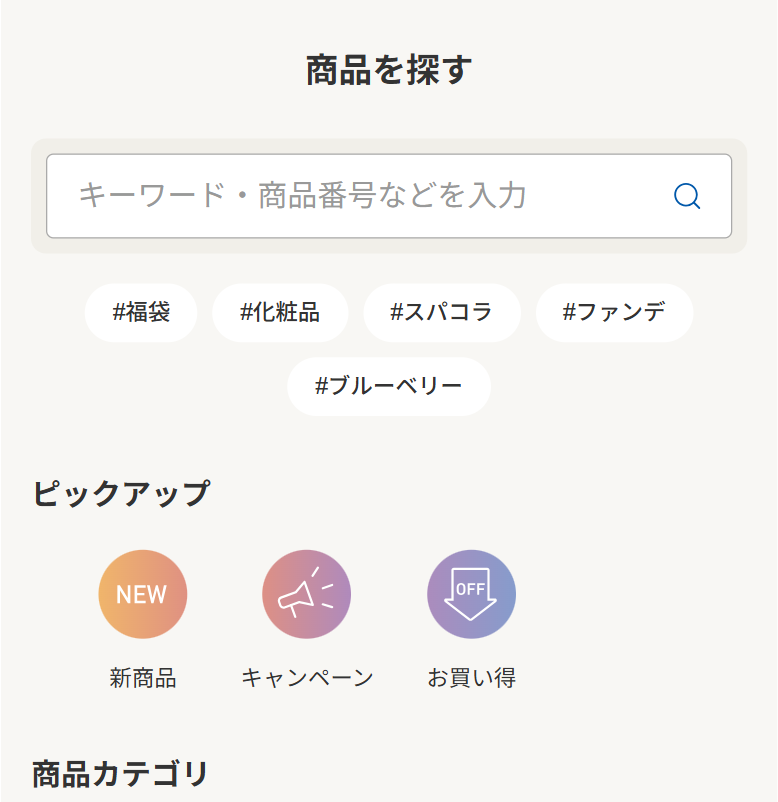Click the magnifying glass search icon
Screen dimensions: 778x802
pos(687,196)
